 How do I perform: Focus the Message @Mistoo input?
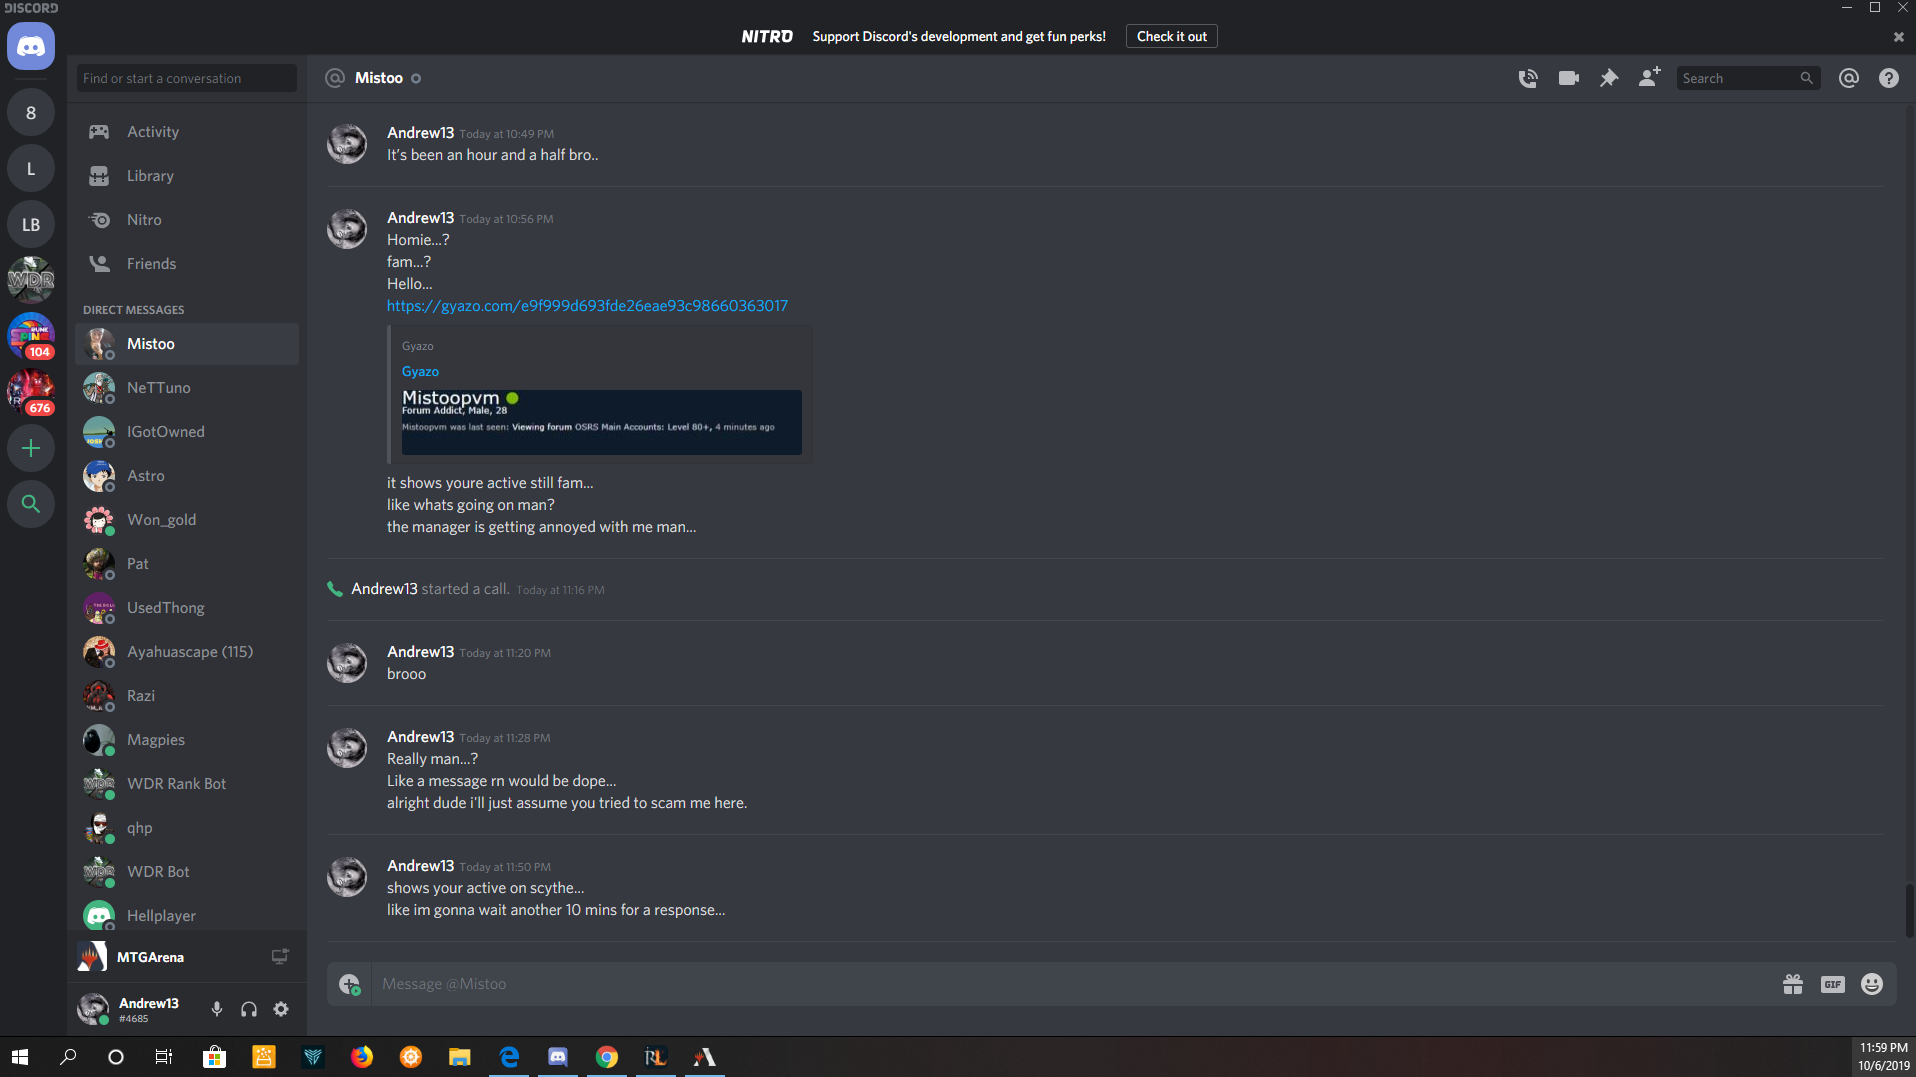click(x=1070, y=984)
